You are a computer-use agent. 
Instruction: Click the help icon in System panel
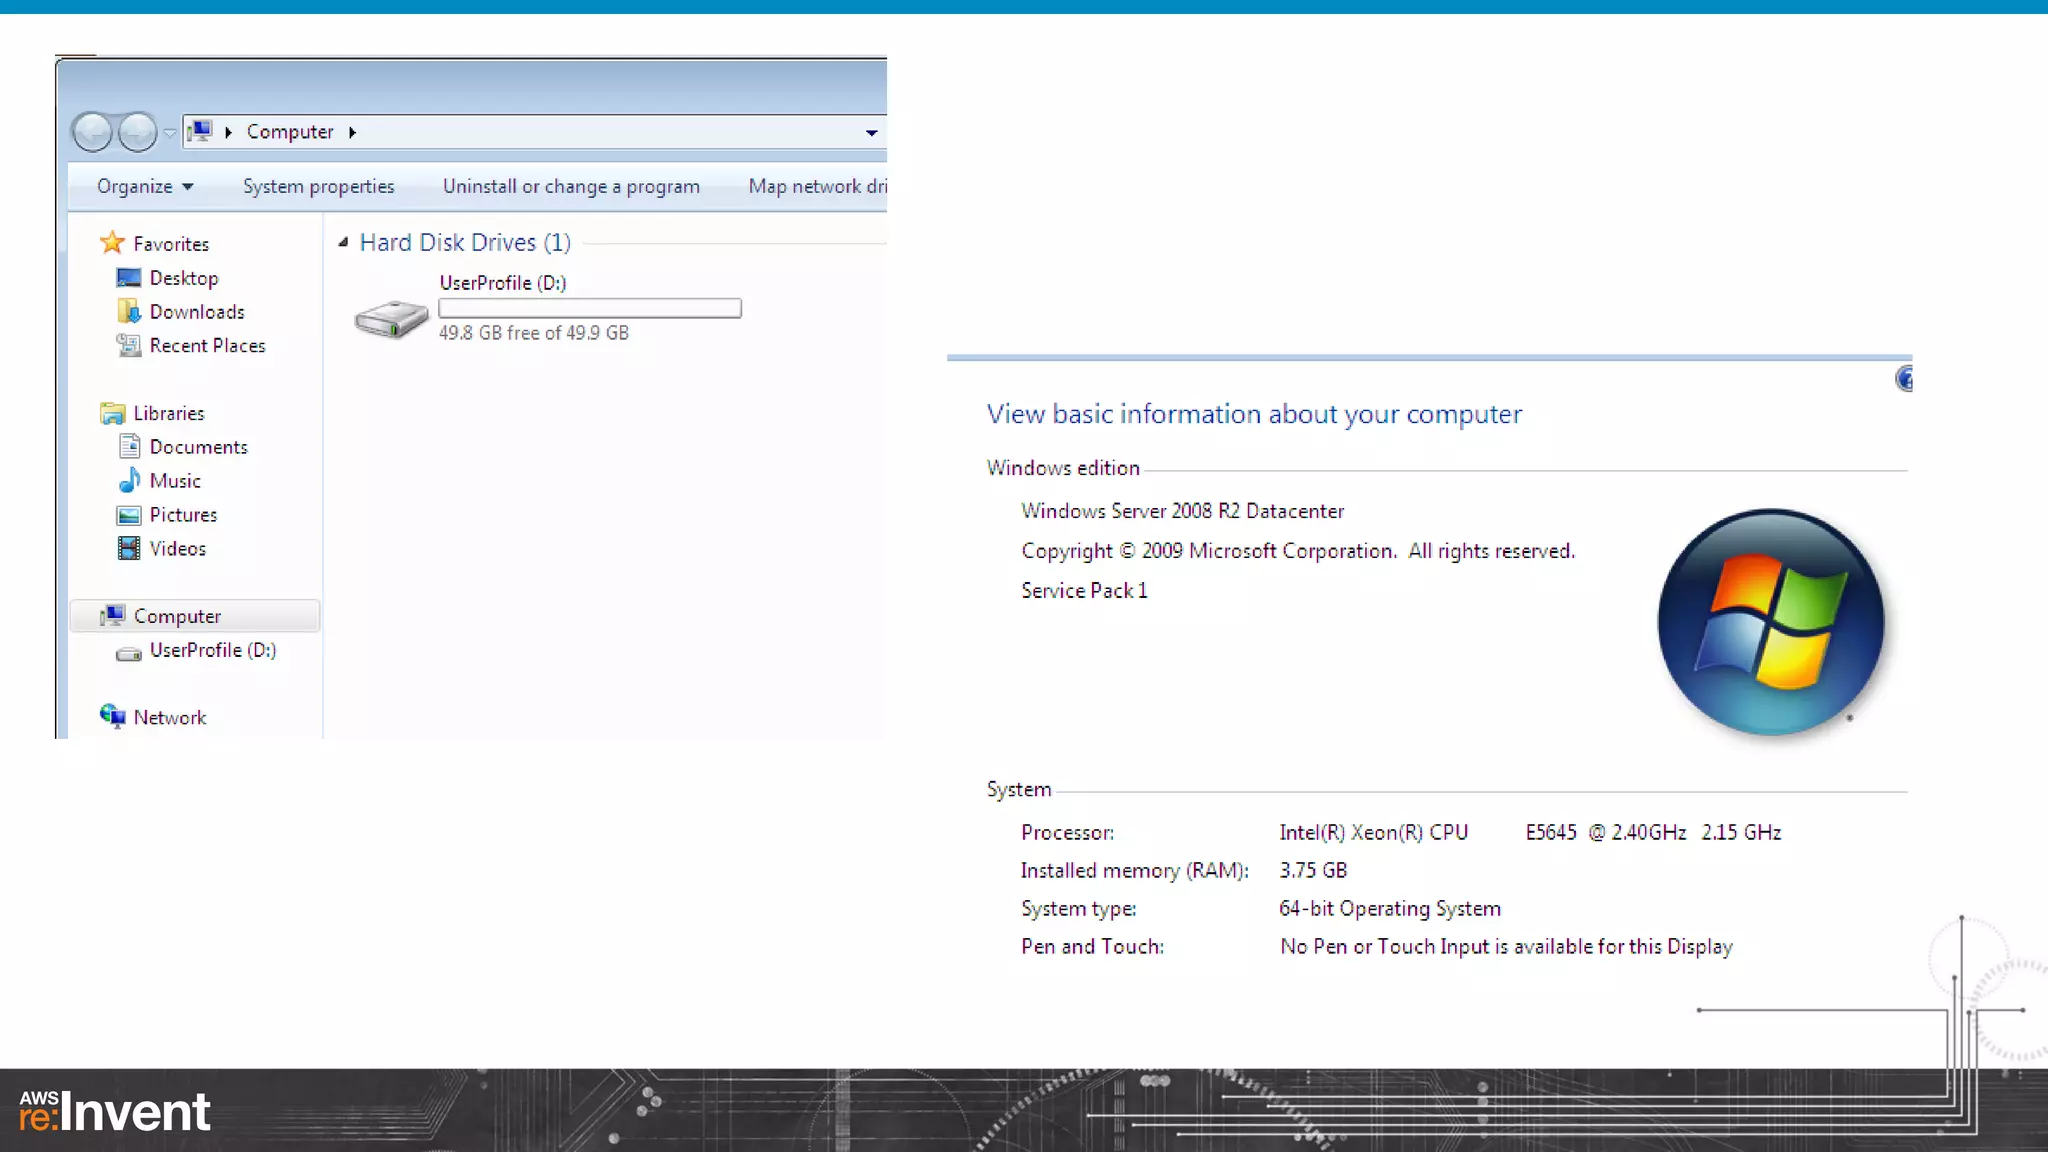(x=1904, y=379)
